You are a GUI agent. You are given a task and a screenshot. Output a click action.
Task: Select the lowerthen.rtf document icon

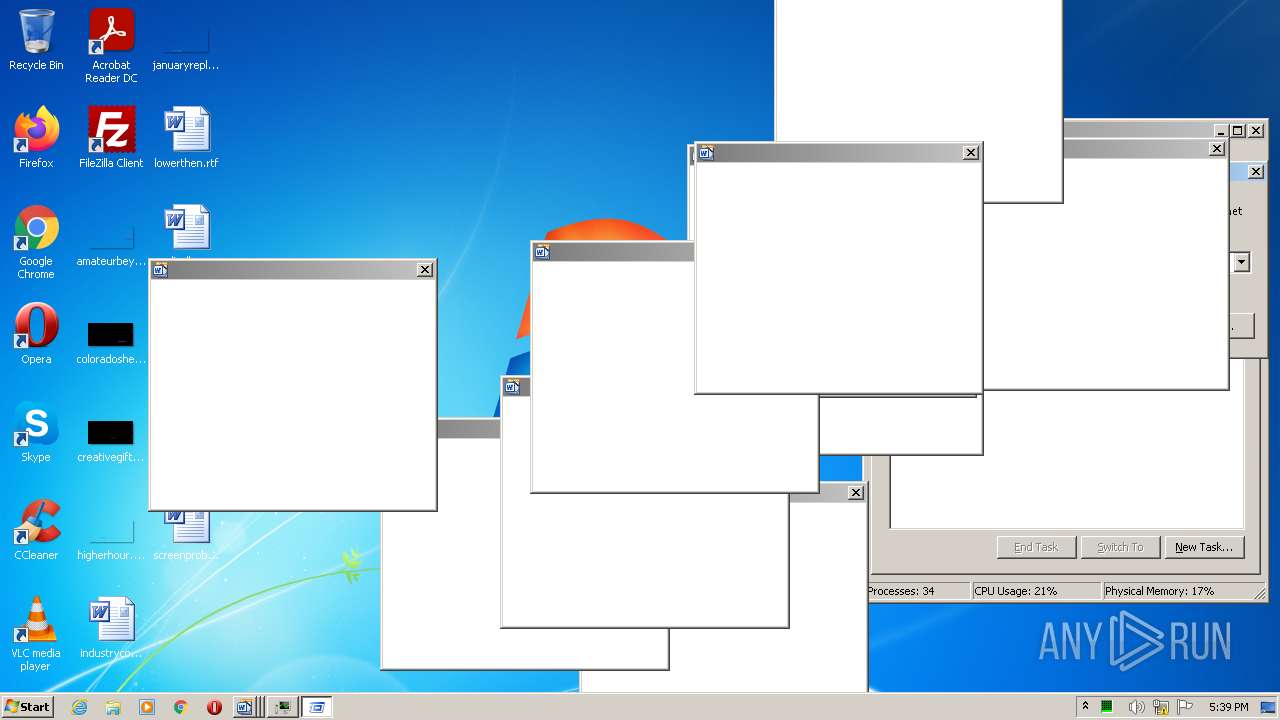coord(186,138)
